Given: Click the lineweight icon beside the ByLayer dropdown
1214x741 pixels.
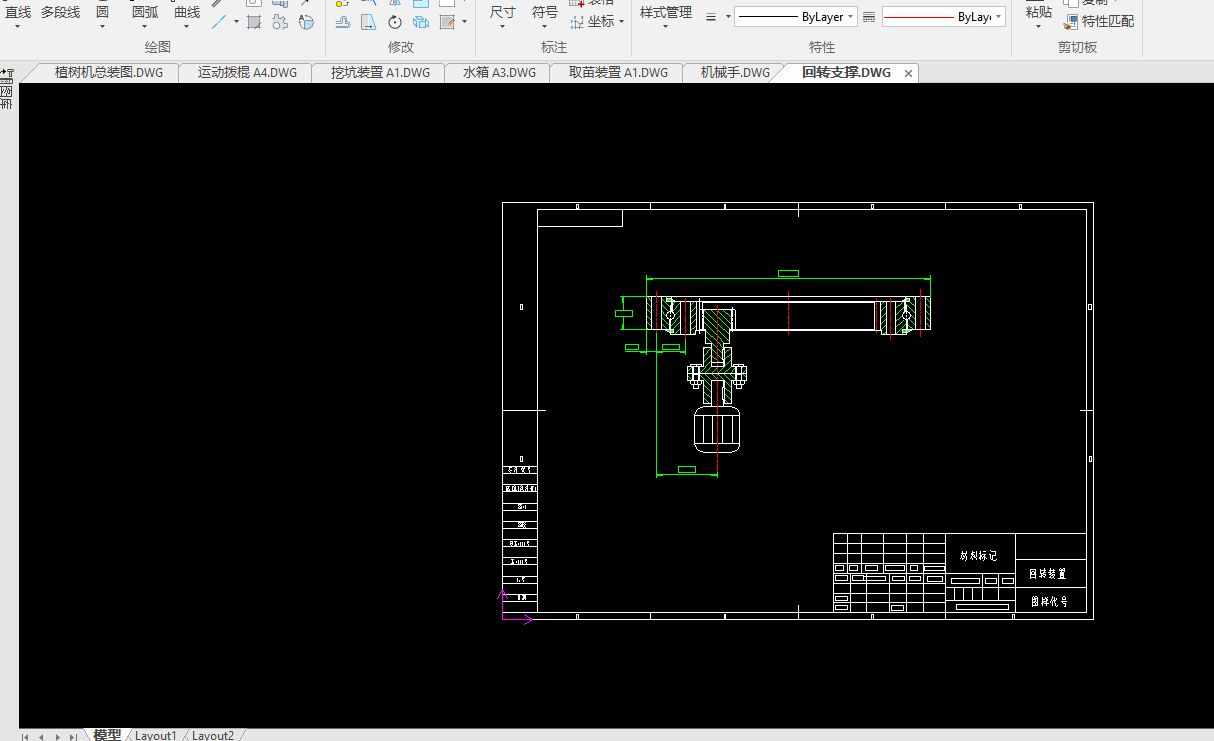Looking at the screenshot, I should click(x=711, y=17).
